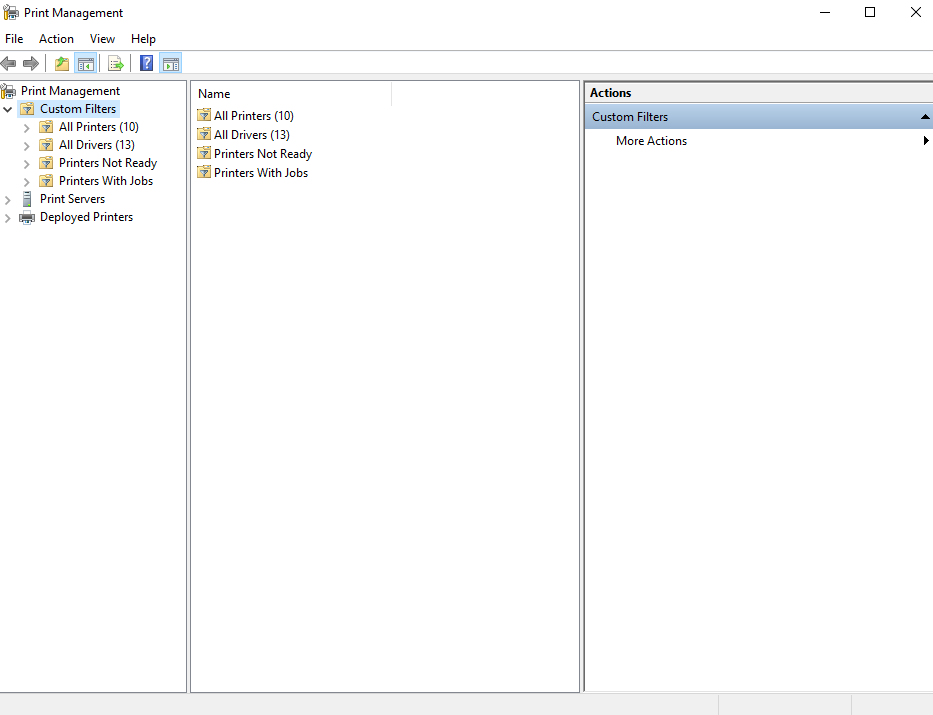Click Printers With Jobs filter icon in tree
Viewport: 933px width, 715px height.
coord(46,180)
